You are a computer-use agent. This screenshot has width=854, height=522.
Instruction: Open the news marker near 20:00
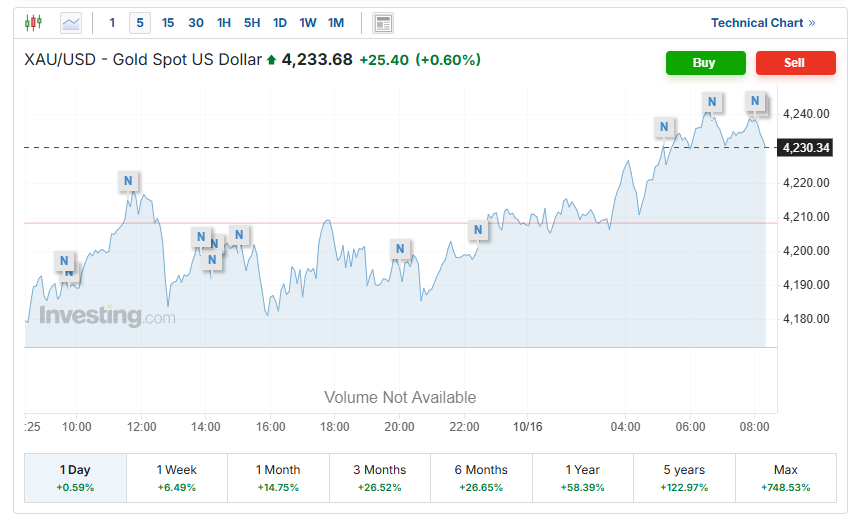(400, 249)
